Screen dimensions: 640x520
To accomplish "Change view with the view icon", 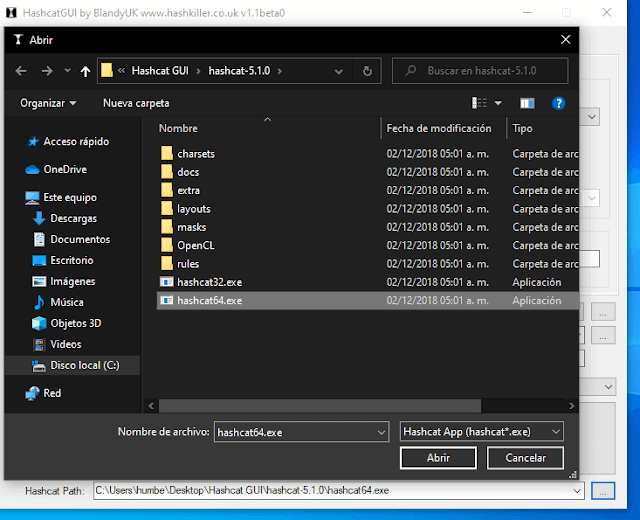I will (x=479, y=103).
